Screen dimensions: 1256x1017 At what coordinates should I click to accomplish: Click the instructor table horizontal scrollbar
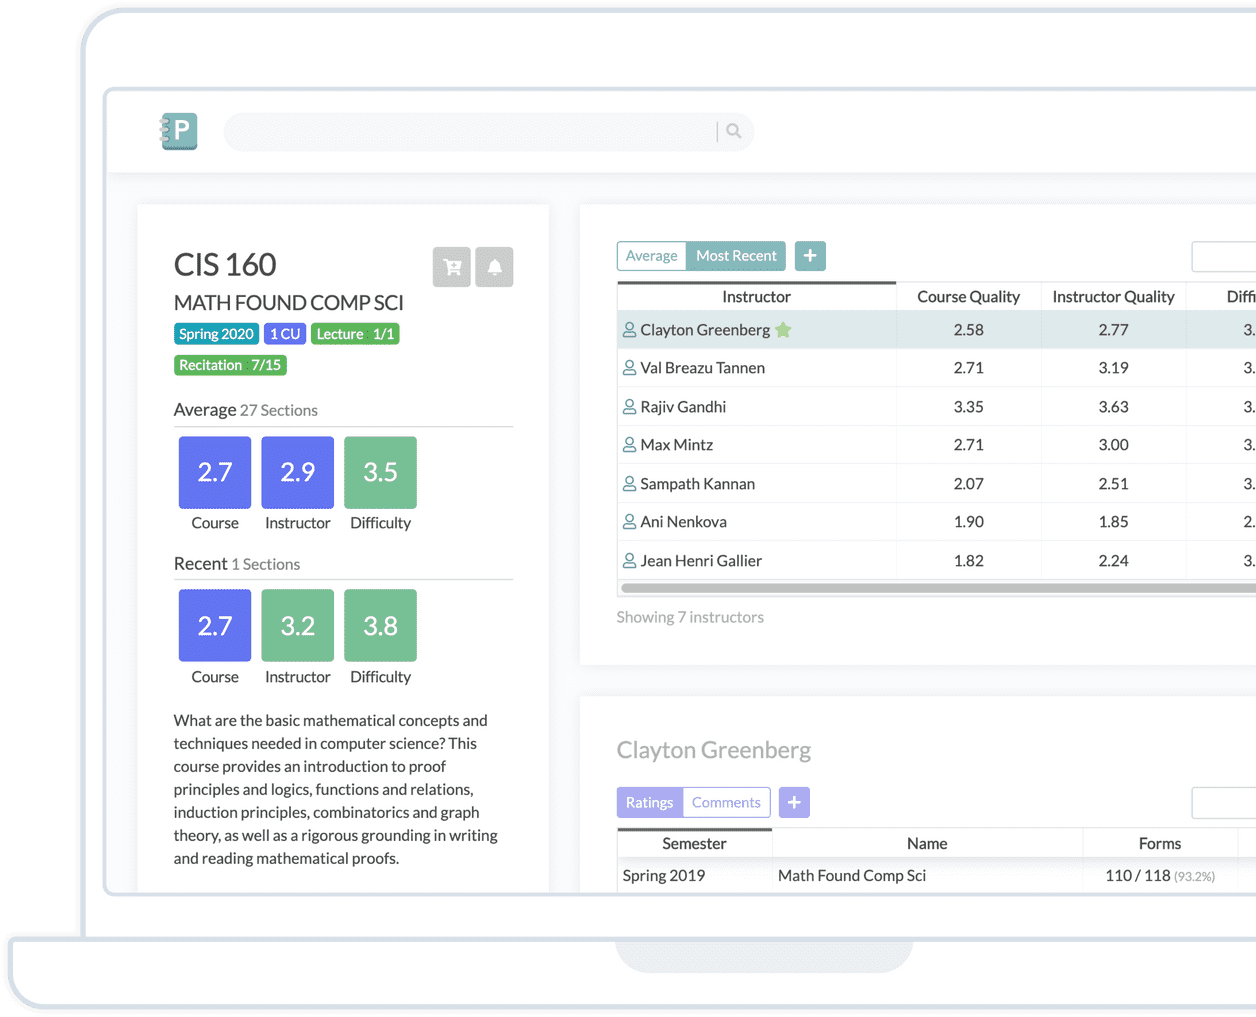coord(938,588)
